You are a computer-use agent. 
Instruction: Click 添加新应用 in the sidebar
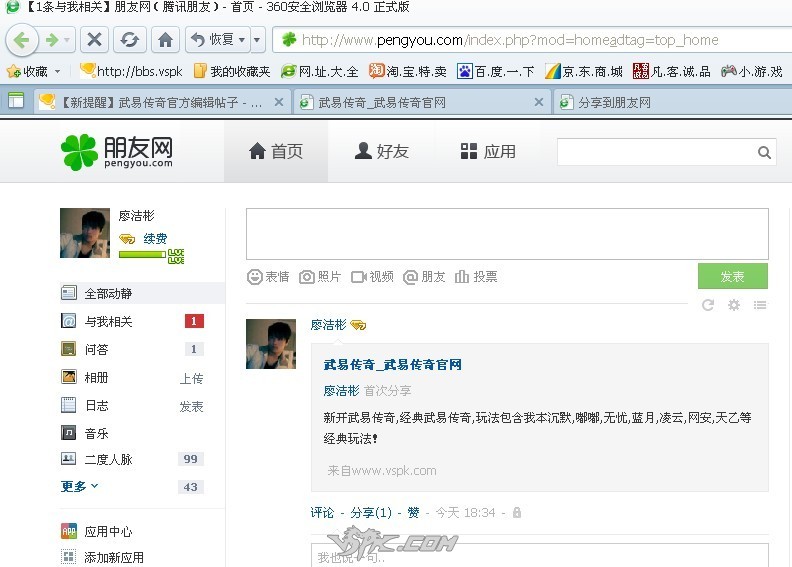coord(102,557)
